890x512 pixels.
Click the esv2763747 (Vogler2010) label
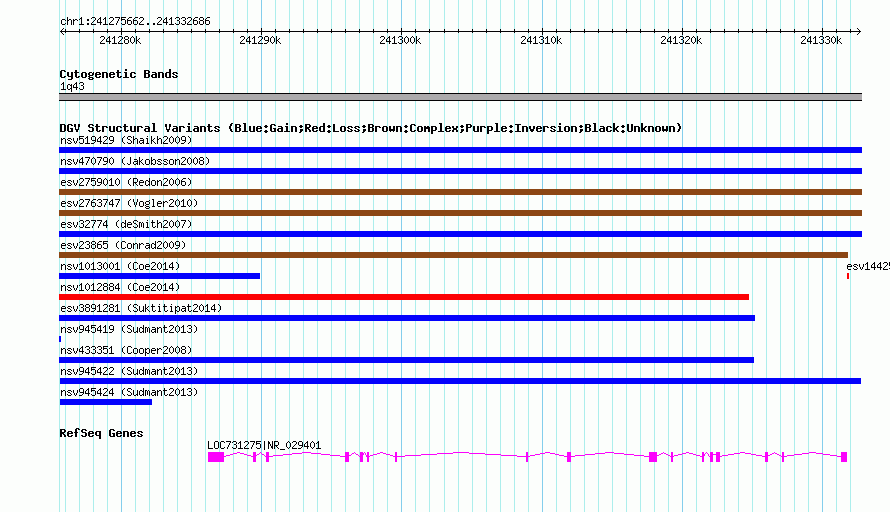129,203
